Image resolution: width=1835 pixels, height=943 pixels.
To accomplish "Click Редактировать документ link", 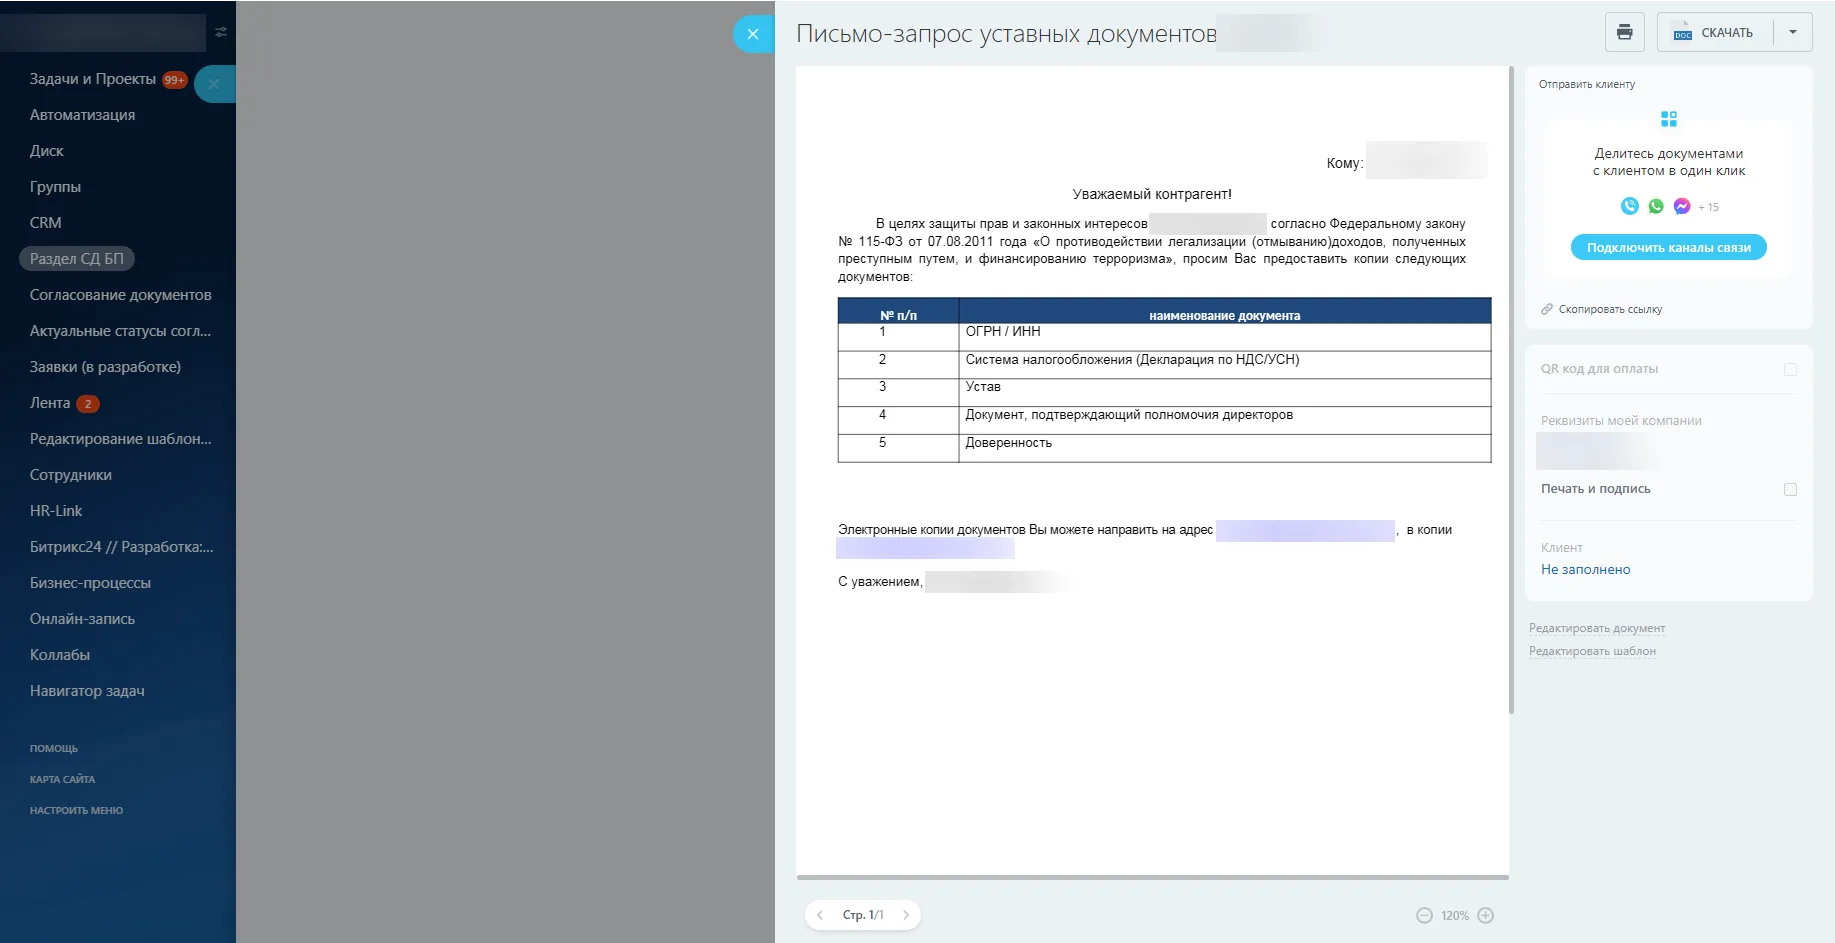I will [1596, 628].
